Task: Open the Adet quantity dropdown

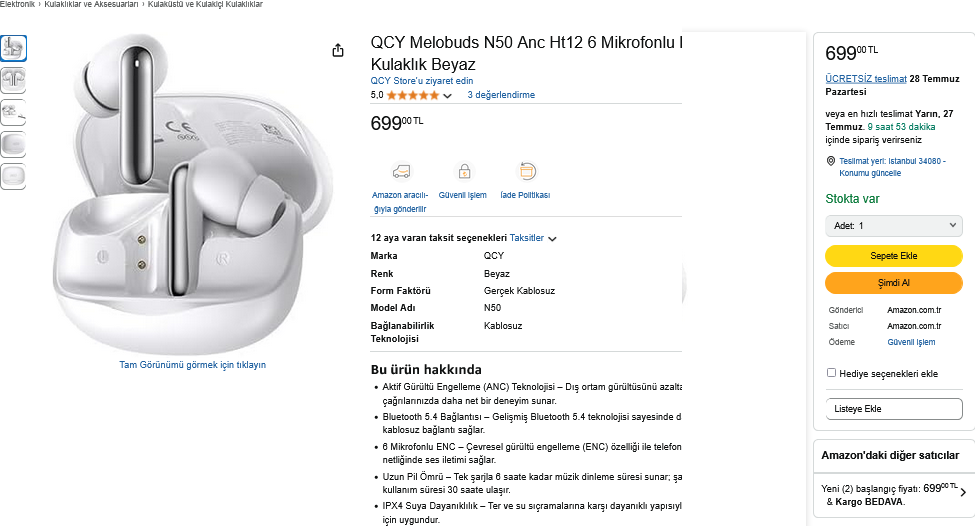Action: click(x=894, y=226)
